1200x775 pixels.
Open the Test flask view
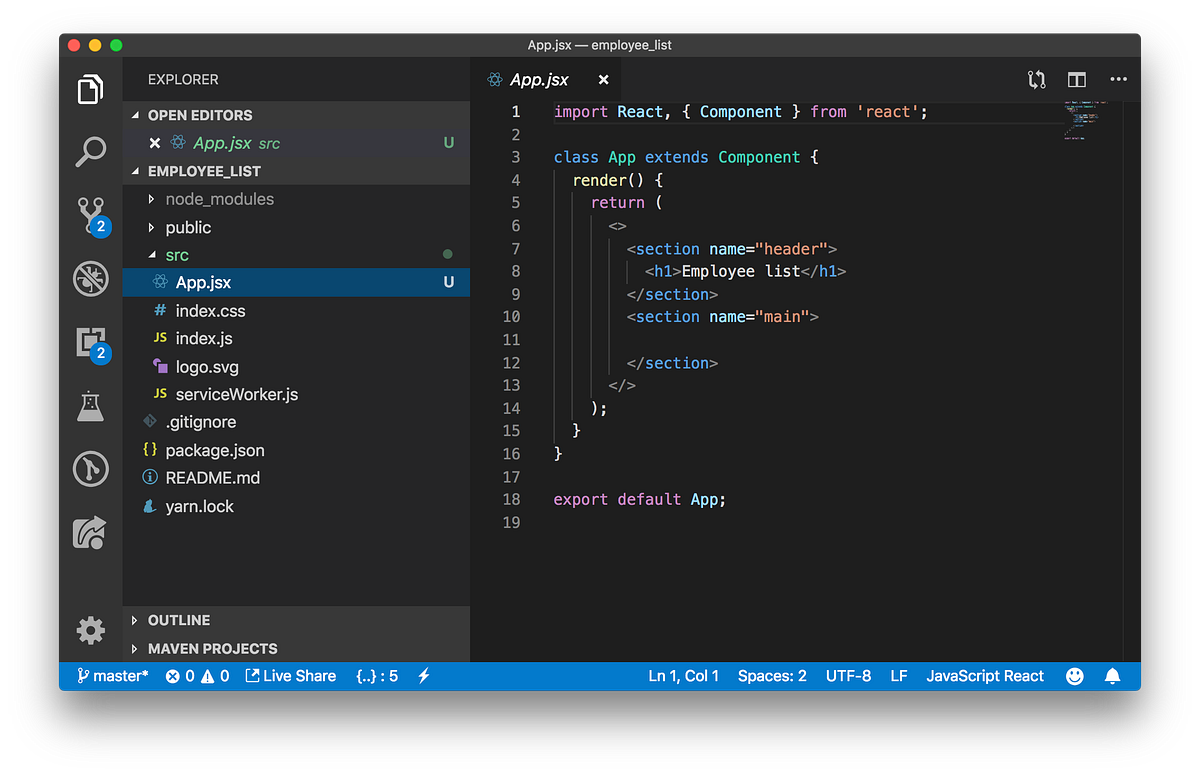[90, 405]
